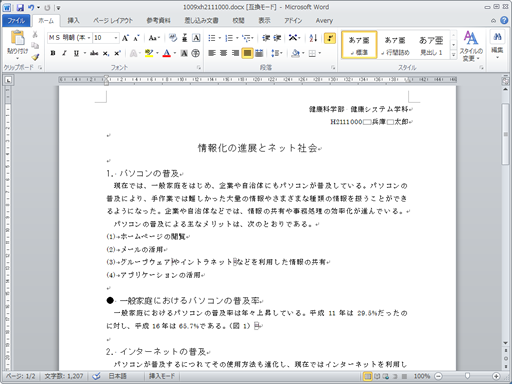
Task: Click the red font color A button
Action: coord(167,53)
